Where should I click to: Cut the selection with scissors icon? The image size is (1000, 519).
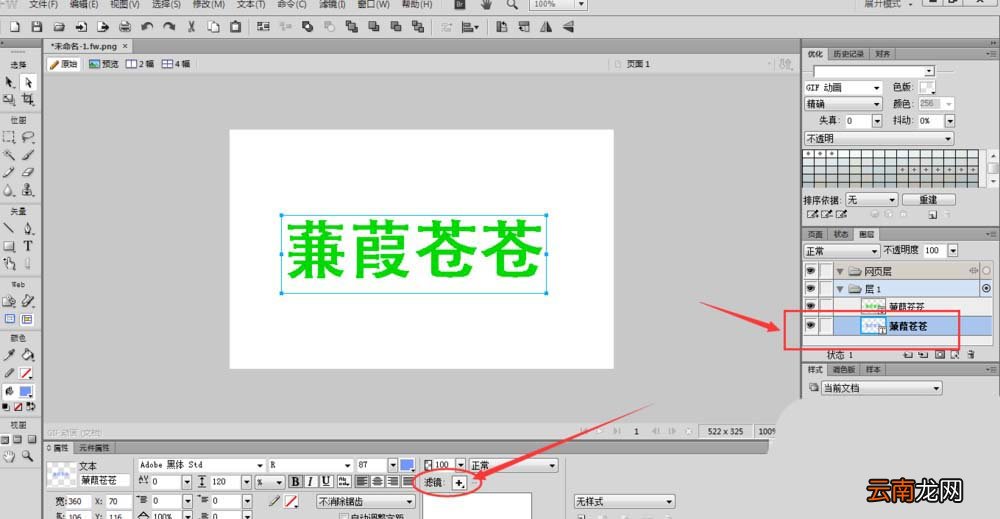tap(191, 27)
